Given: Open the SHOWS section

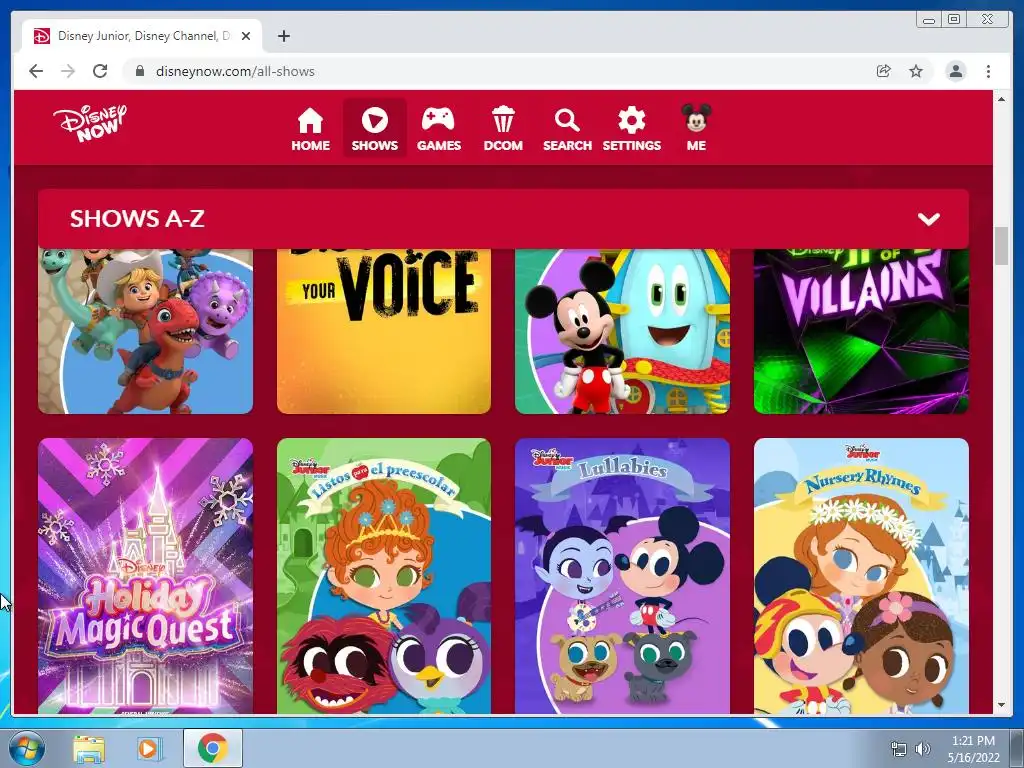Looking at the screenshot, I should pyautogui.click(x=374, y=128).
